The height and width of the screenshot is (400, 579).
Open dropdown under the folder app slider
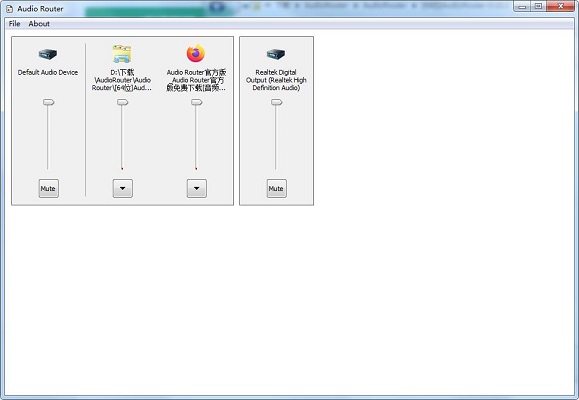coord(123,188)
